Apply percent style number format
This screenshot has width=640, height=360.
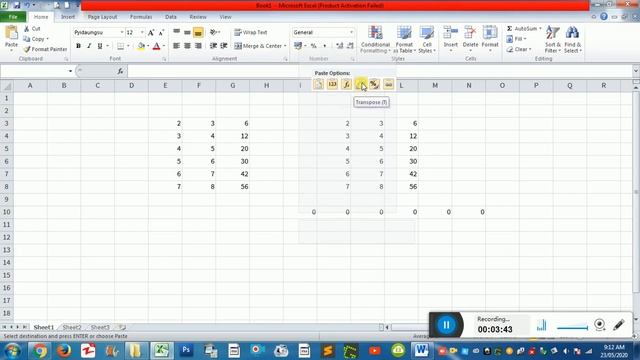(x=313, y=46)
